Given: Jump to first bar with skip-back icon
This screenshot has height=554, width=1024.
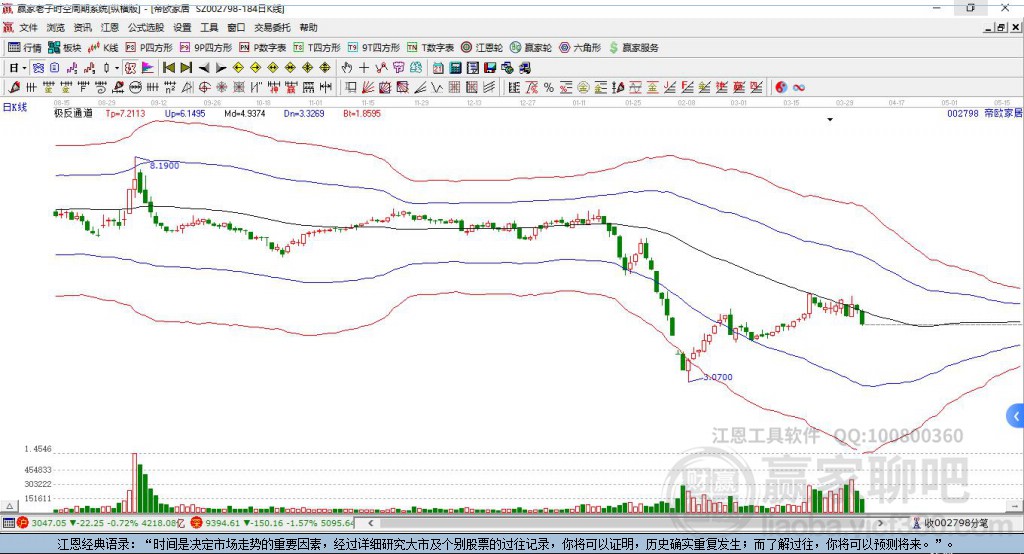Looking at the screenshot, I should click(x=168, y=68).
